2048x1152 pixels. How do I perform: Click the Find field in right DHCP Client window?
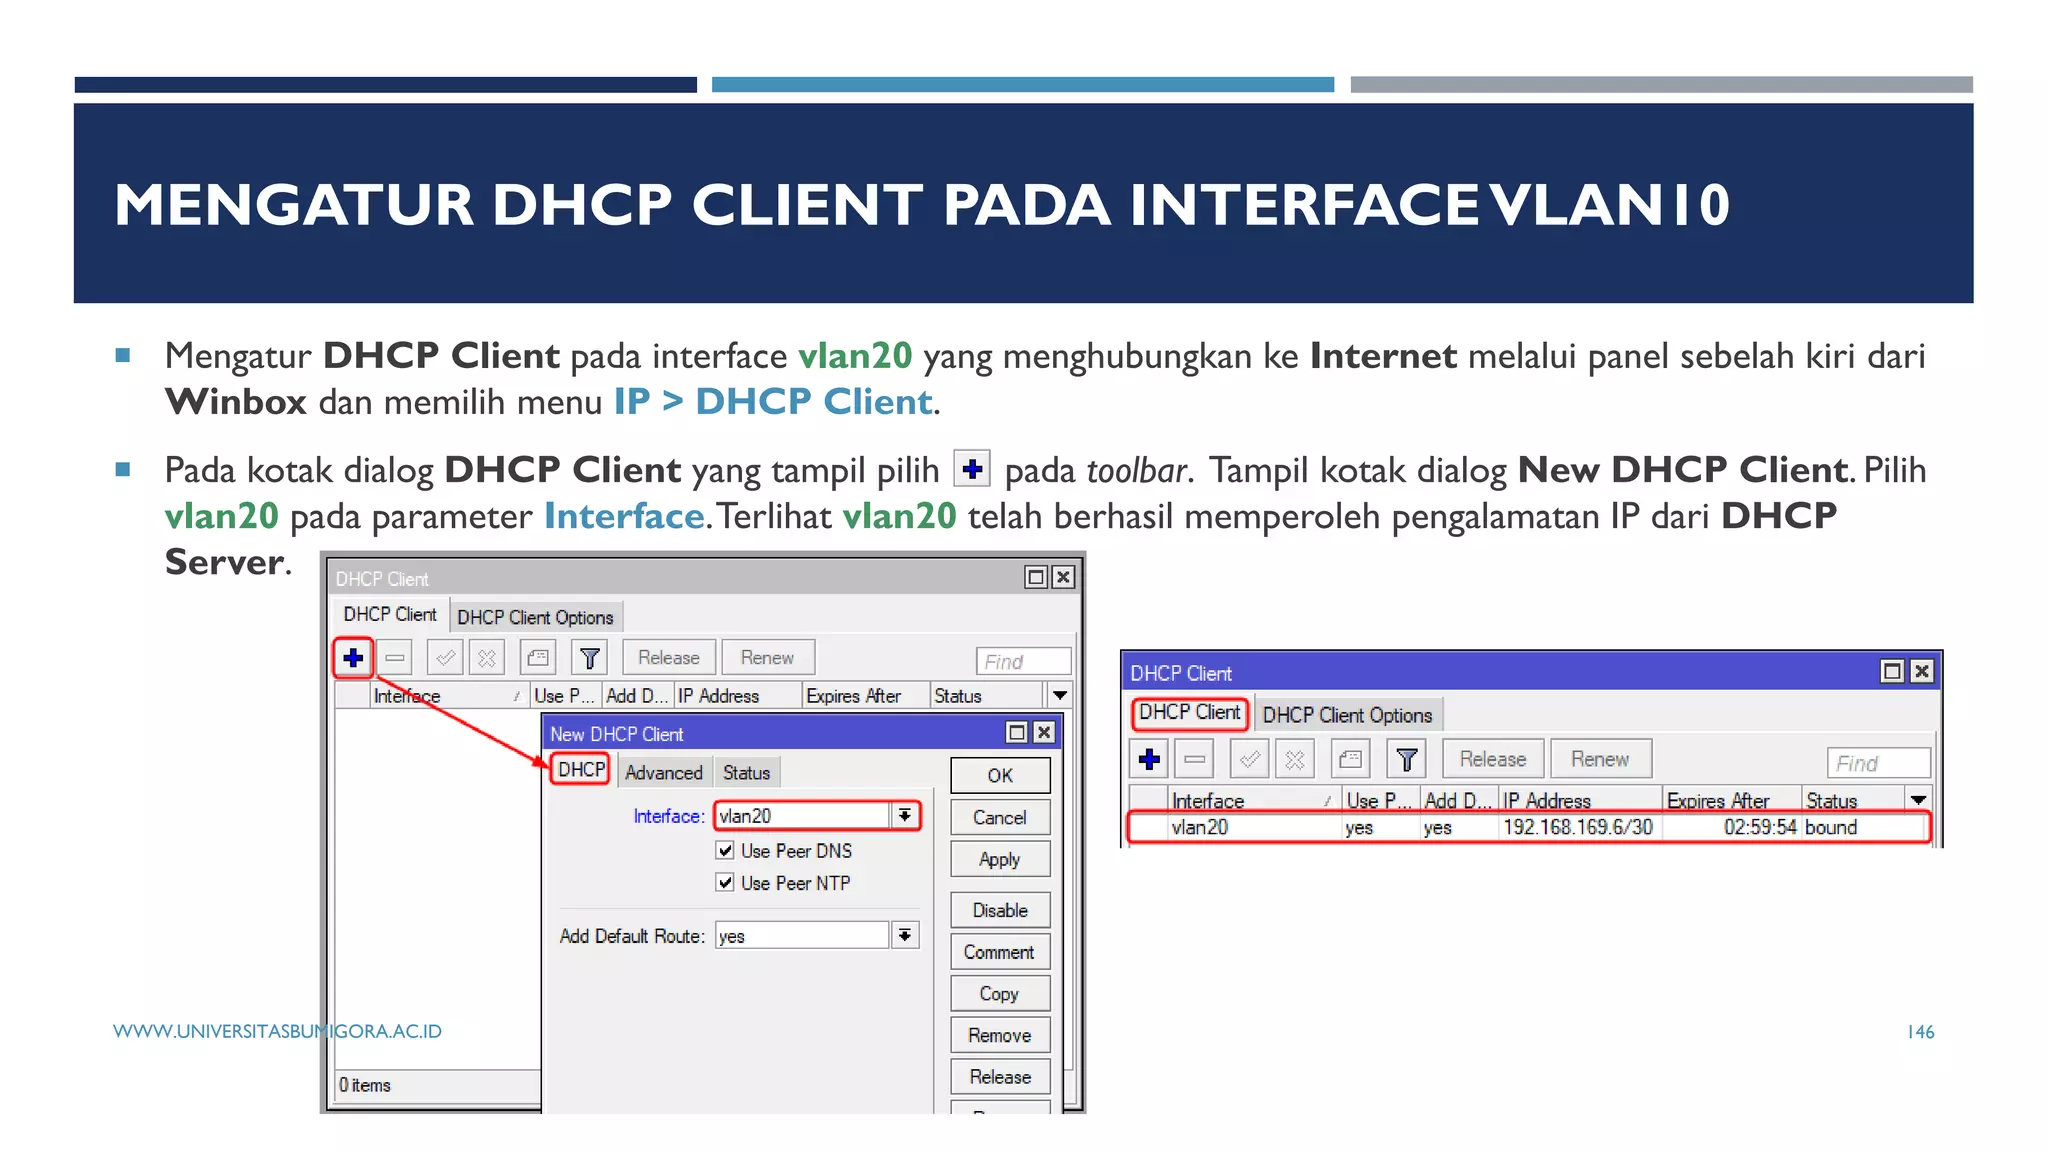[1877, 763]
